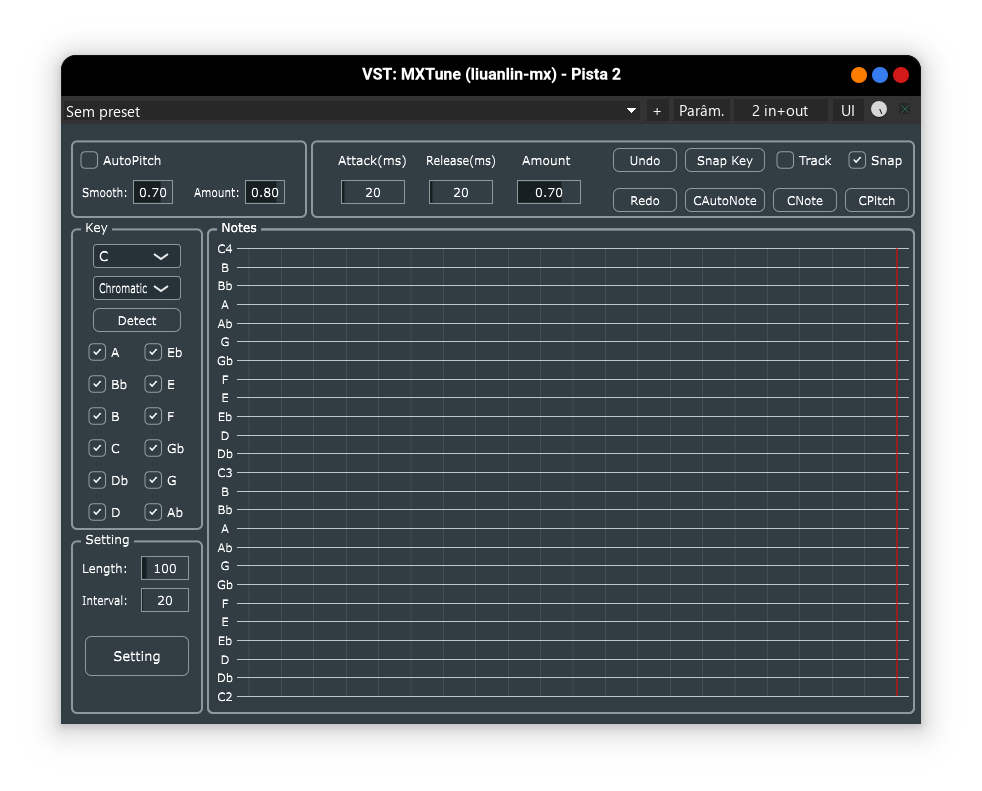Viewport: 982px width, 791px height.
Task: Click the Detect button
Action: pos(137,320)
